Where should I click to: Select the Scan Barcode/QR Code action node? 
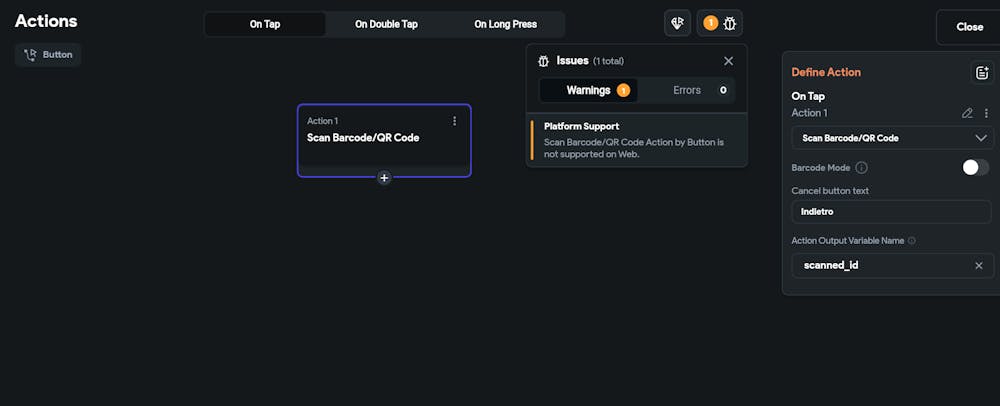pyautogui.click(x=384, y=140)
